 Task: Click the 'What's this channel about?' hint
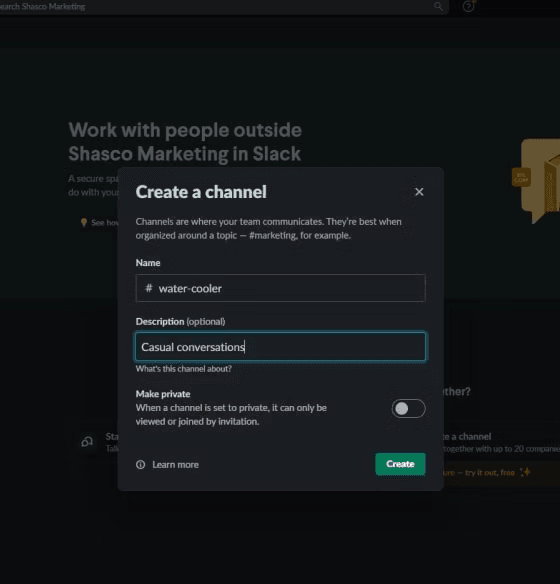[184, 369]
